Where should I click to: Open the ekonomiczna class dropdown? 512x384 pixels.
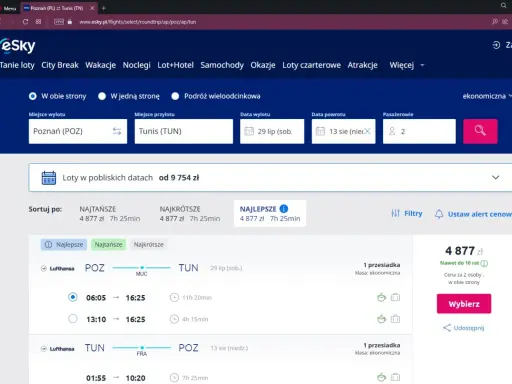point(487,96)
